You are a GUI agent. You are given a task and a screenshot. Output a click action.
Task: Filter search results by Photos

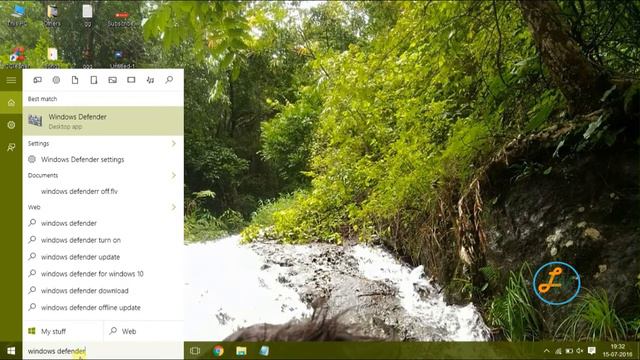113,80
